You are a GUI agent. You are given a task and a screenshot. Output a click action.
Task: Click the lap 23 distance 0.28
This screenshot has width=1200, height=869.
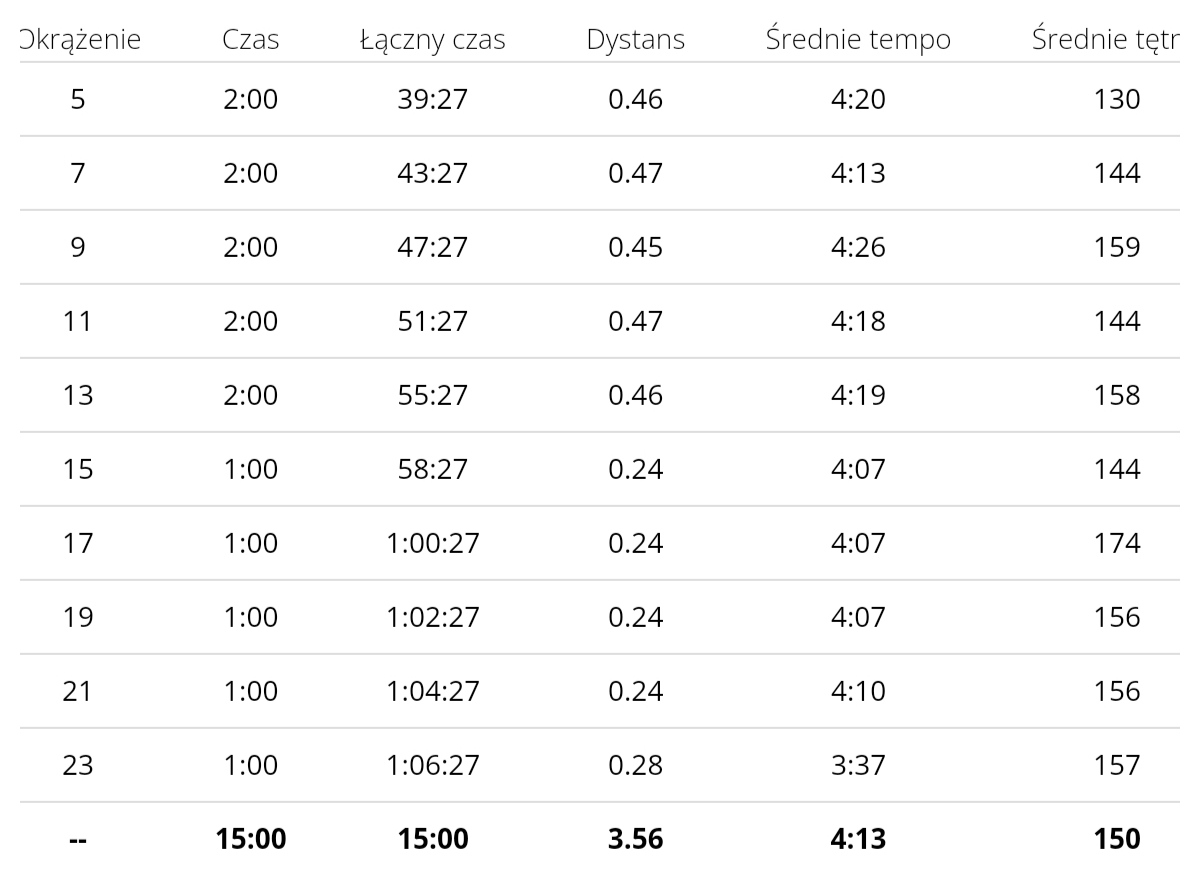click(x=636, y=766)
